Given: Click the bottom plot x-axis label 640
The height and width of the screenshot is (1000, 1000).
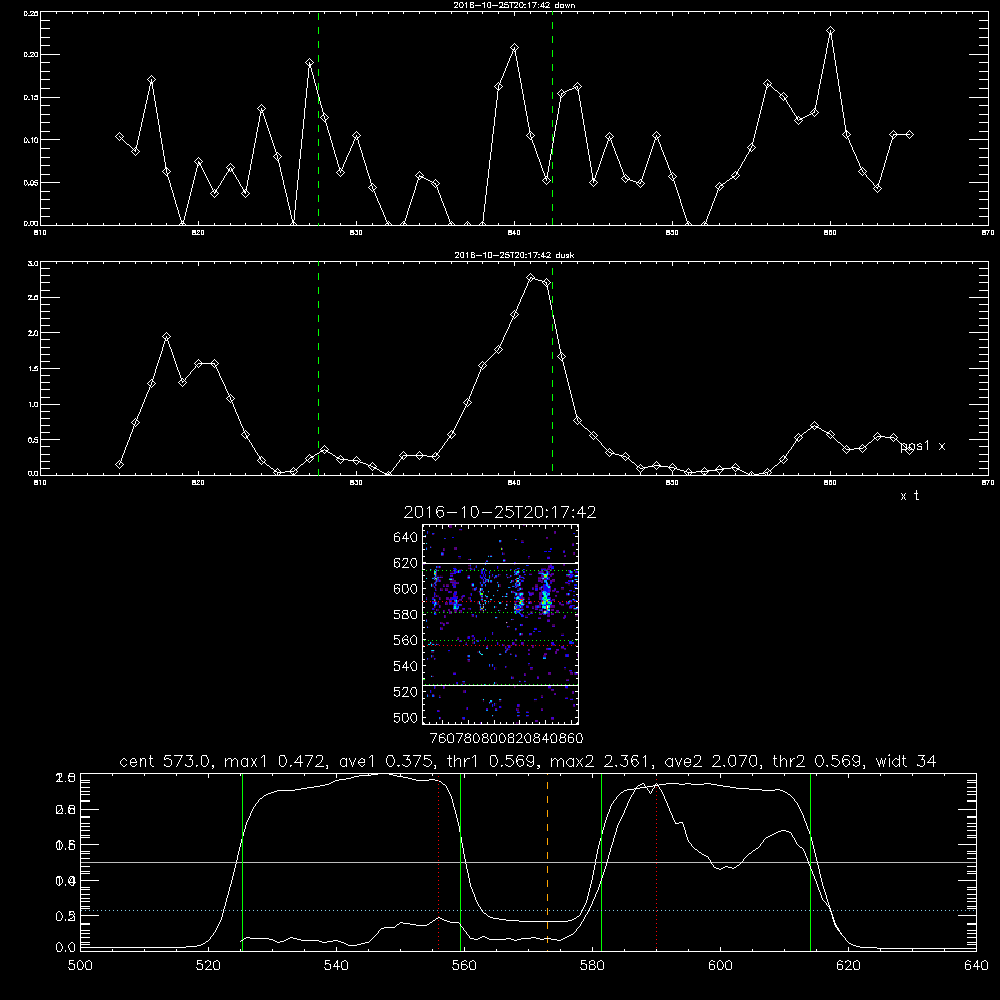Looking at the screenshot, I should [976, 966].
